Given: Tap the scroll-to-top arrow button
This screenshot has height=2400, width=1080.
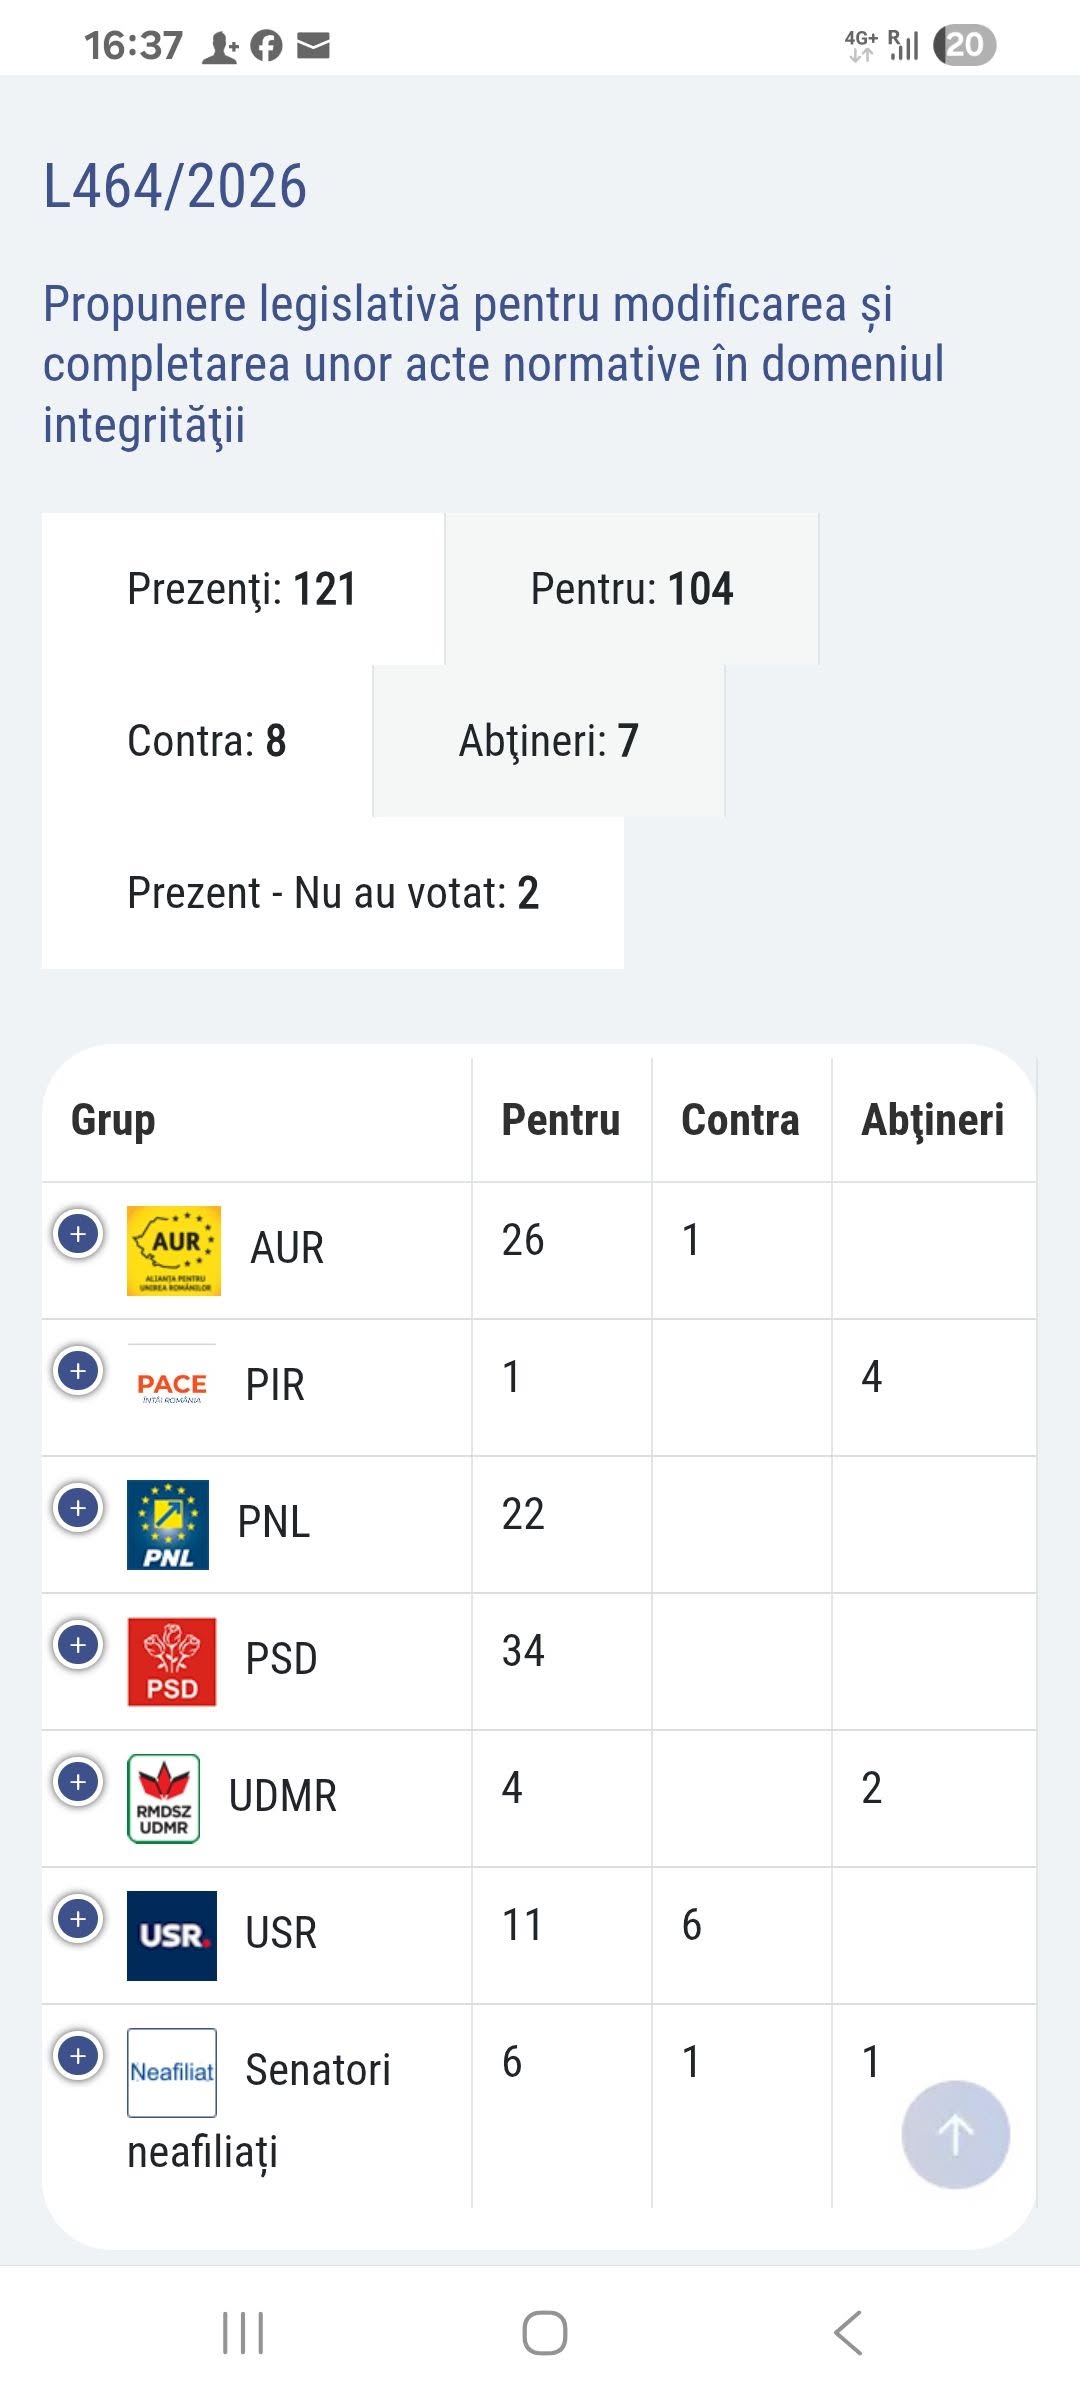Looking at the screenshot, I should (955, 2134).
